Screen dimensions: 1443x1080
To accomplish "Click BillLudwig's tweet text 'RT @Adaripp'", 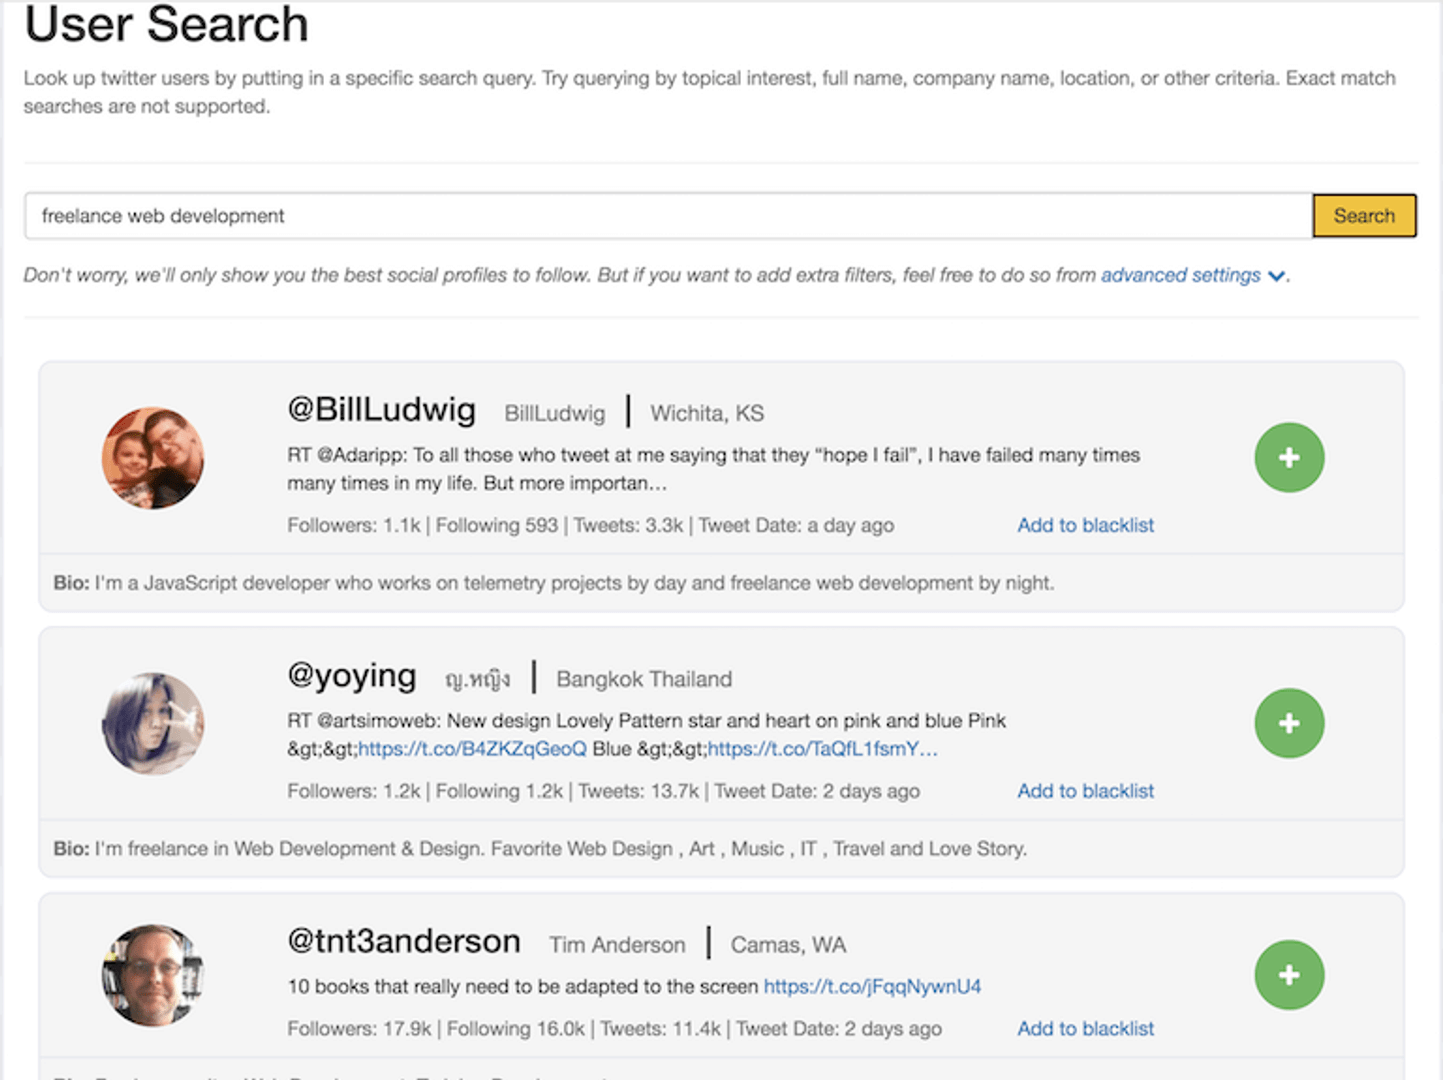I will tap(713, 469).
